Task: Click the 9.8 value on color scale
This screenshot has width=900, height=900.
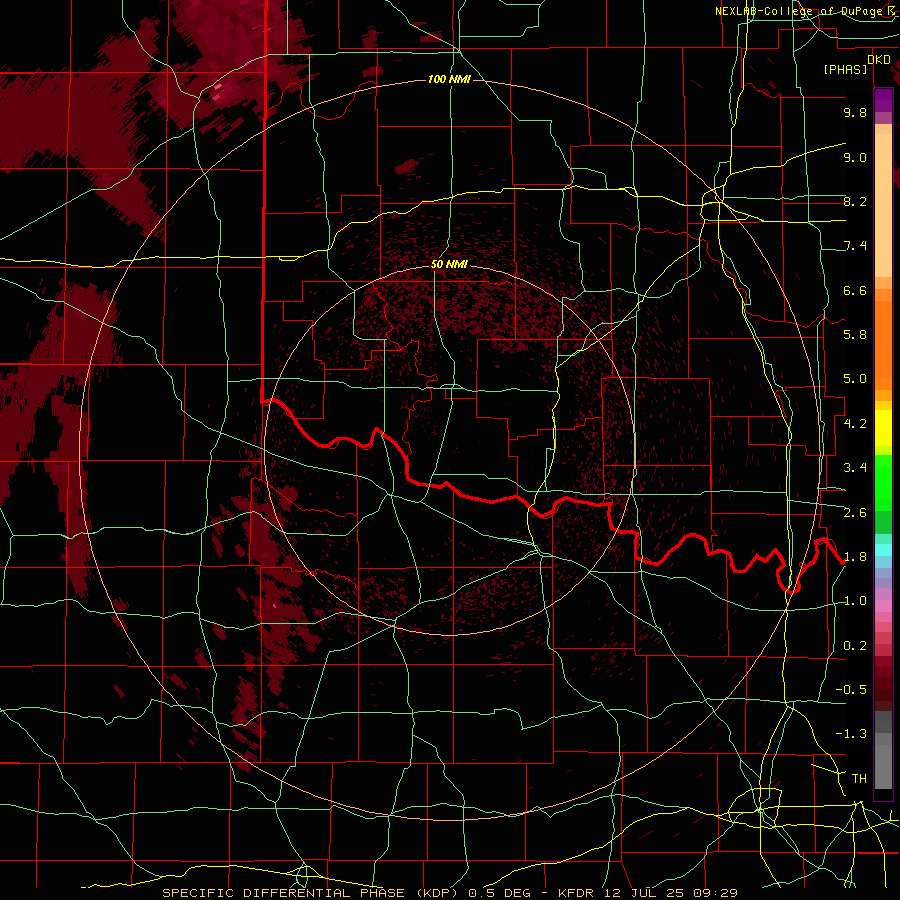Action: 855,112
